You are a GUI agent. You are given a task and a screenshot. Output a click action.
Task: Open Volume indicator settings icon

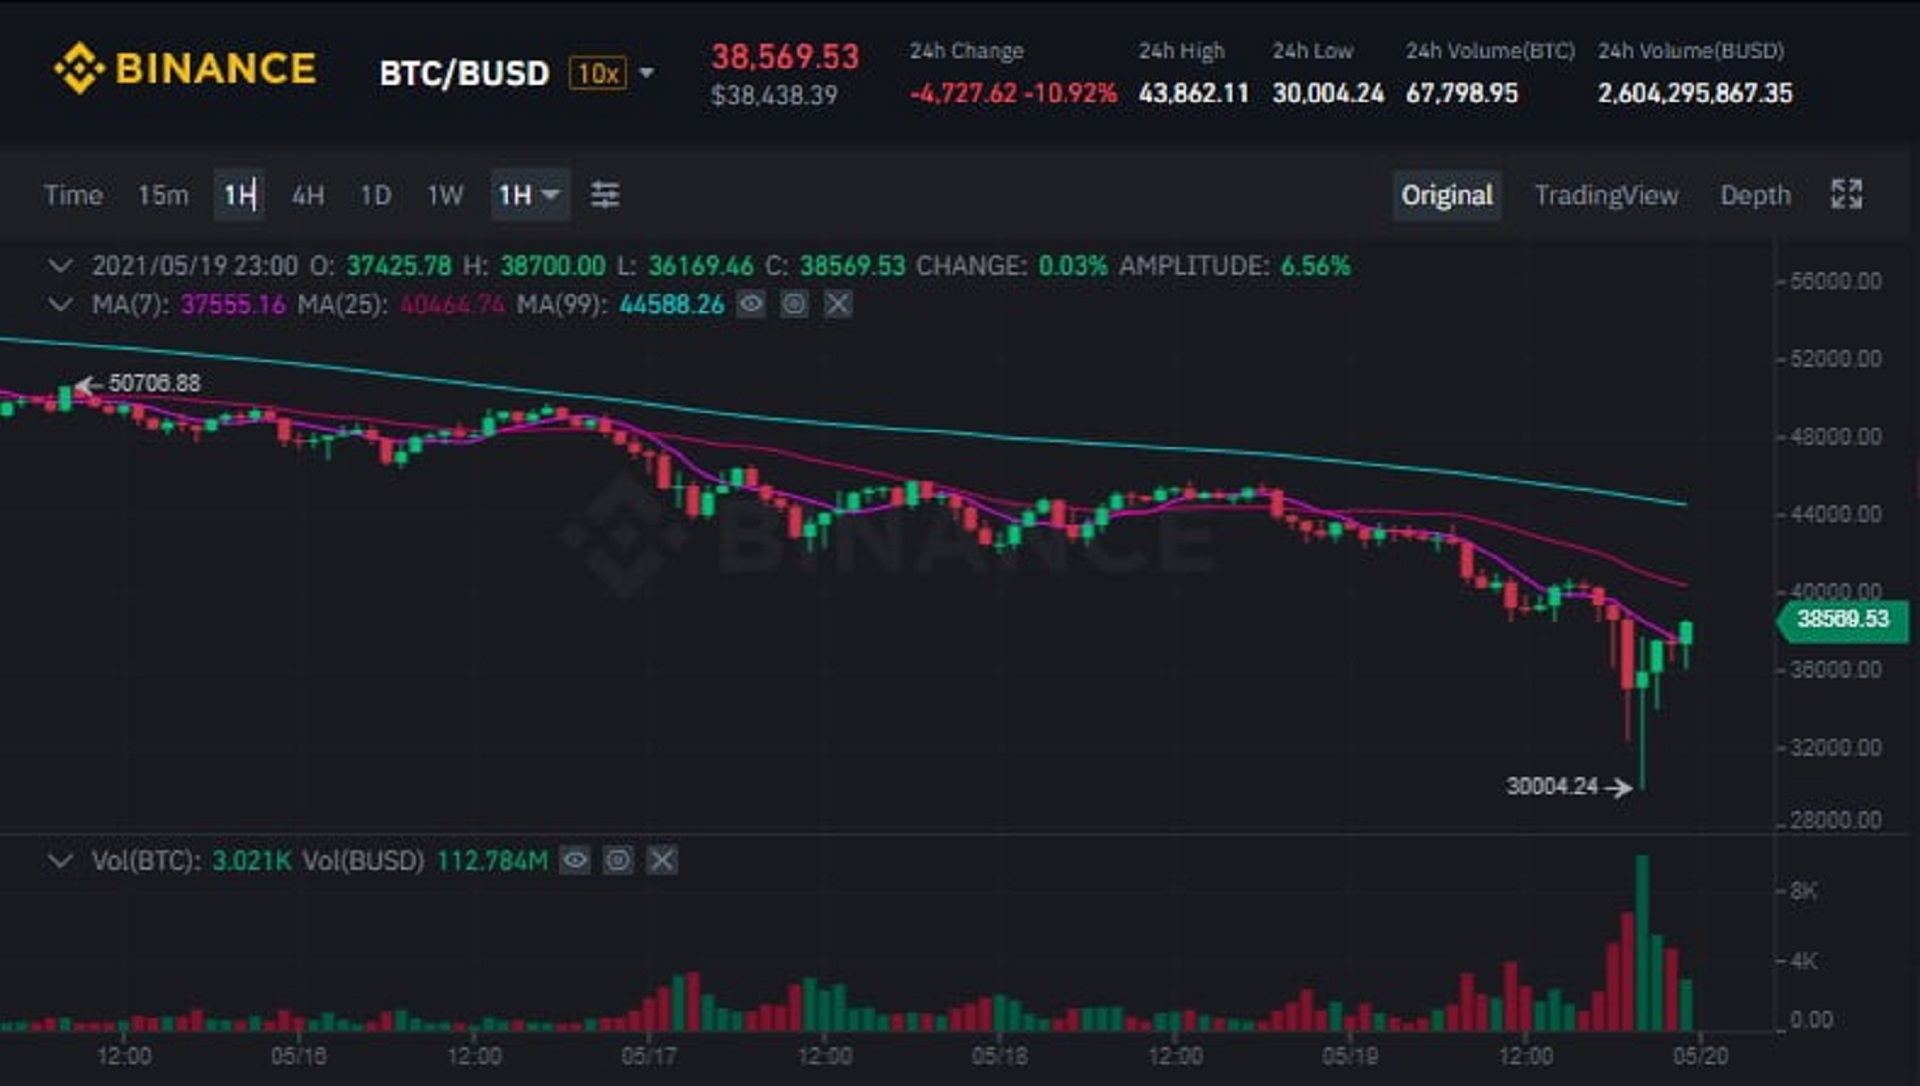point(618,860)
